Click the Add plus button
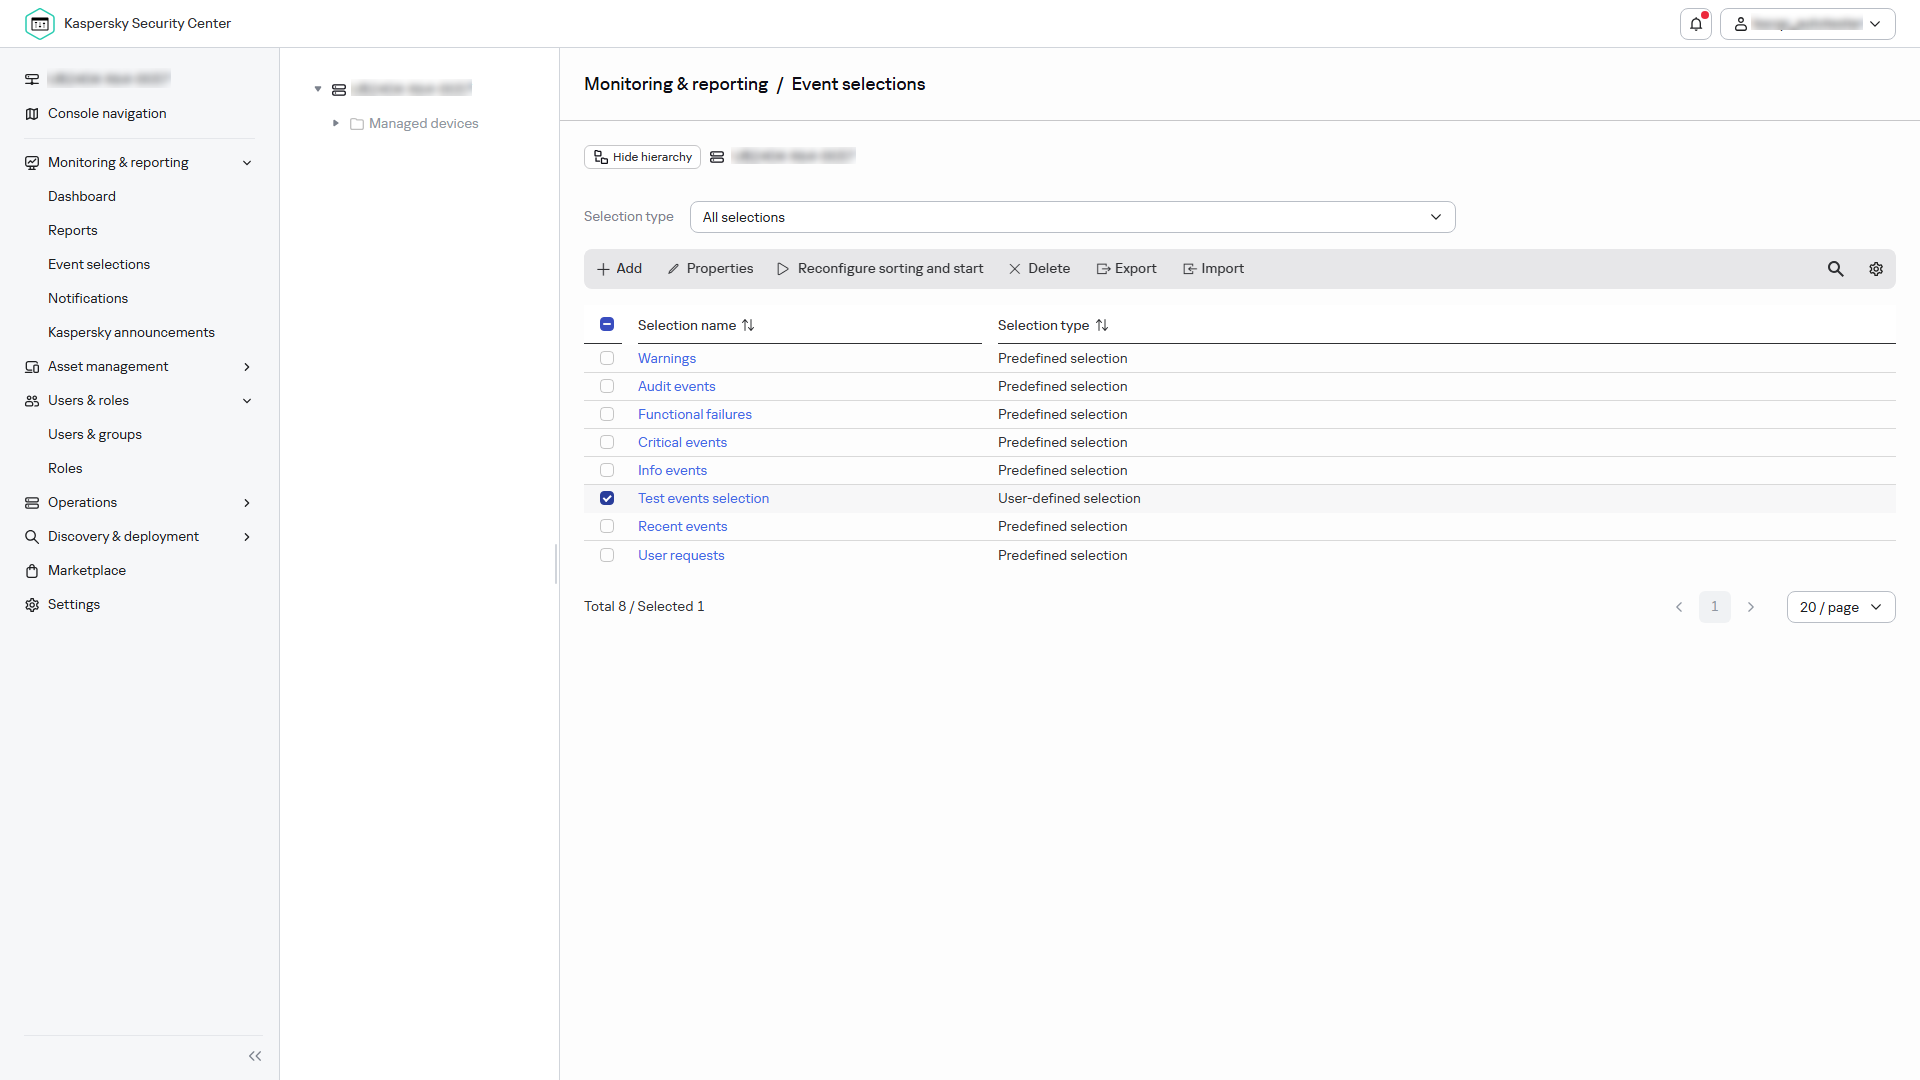 click(619, 269)
